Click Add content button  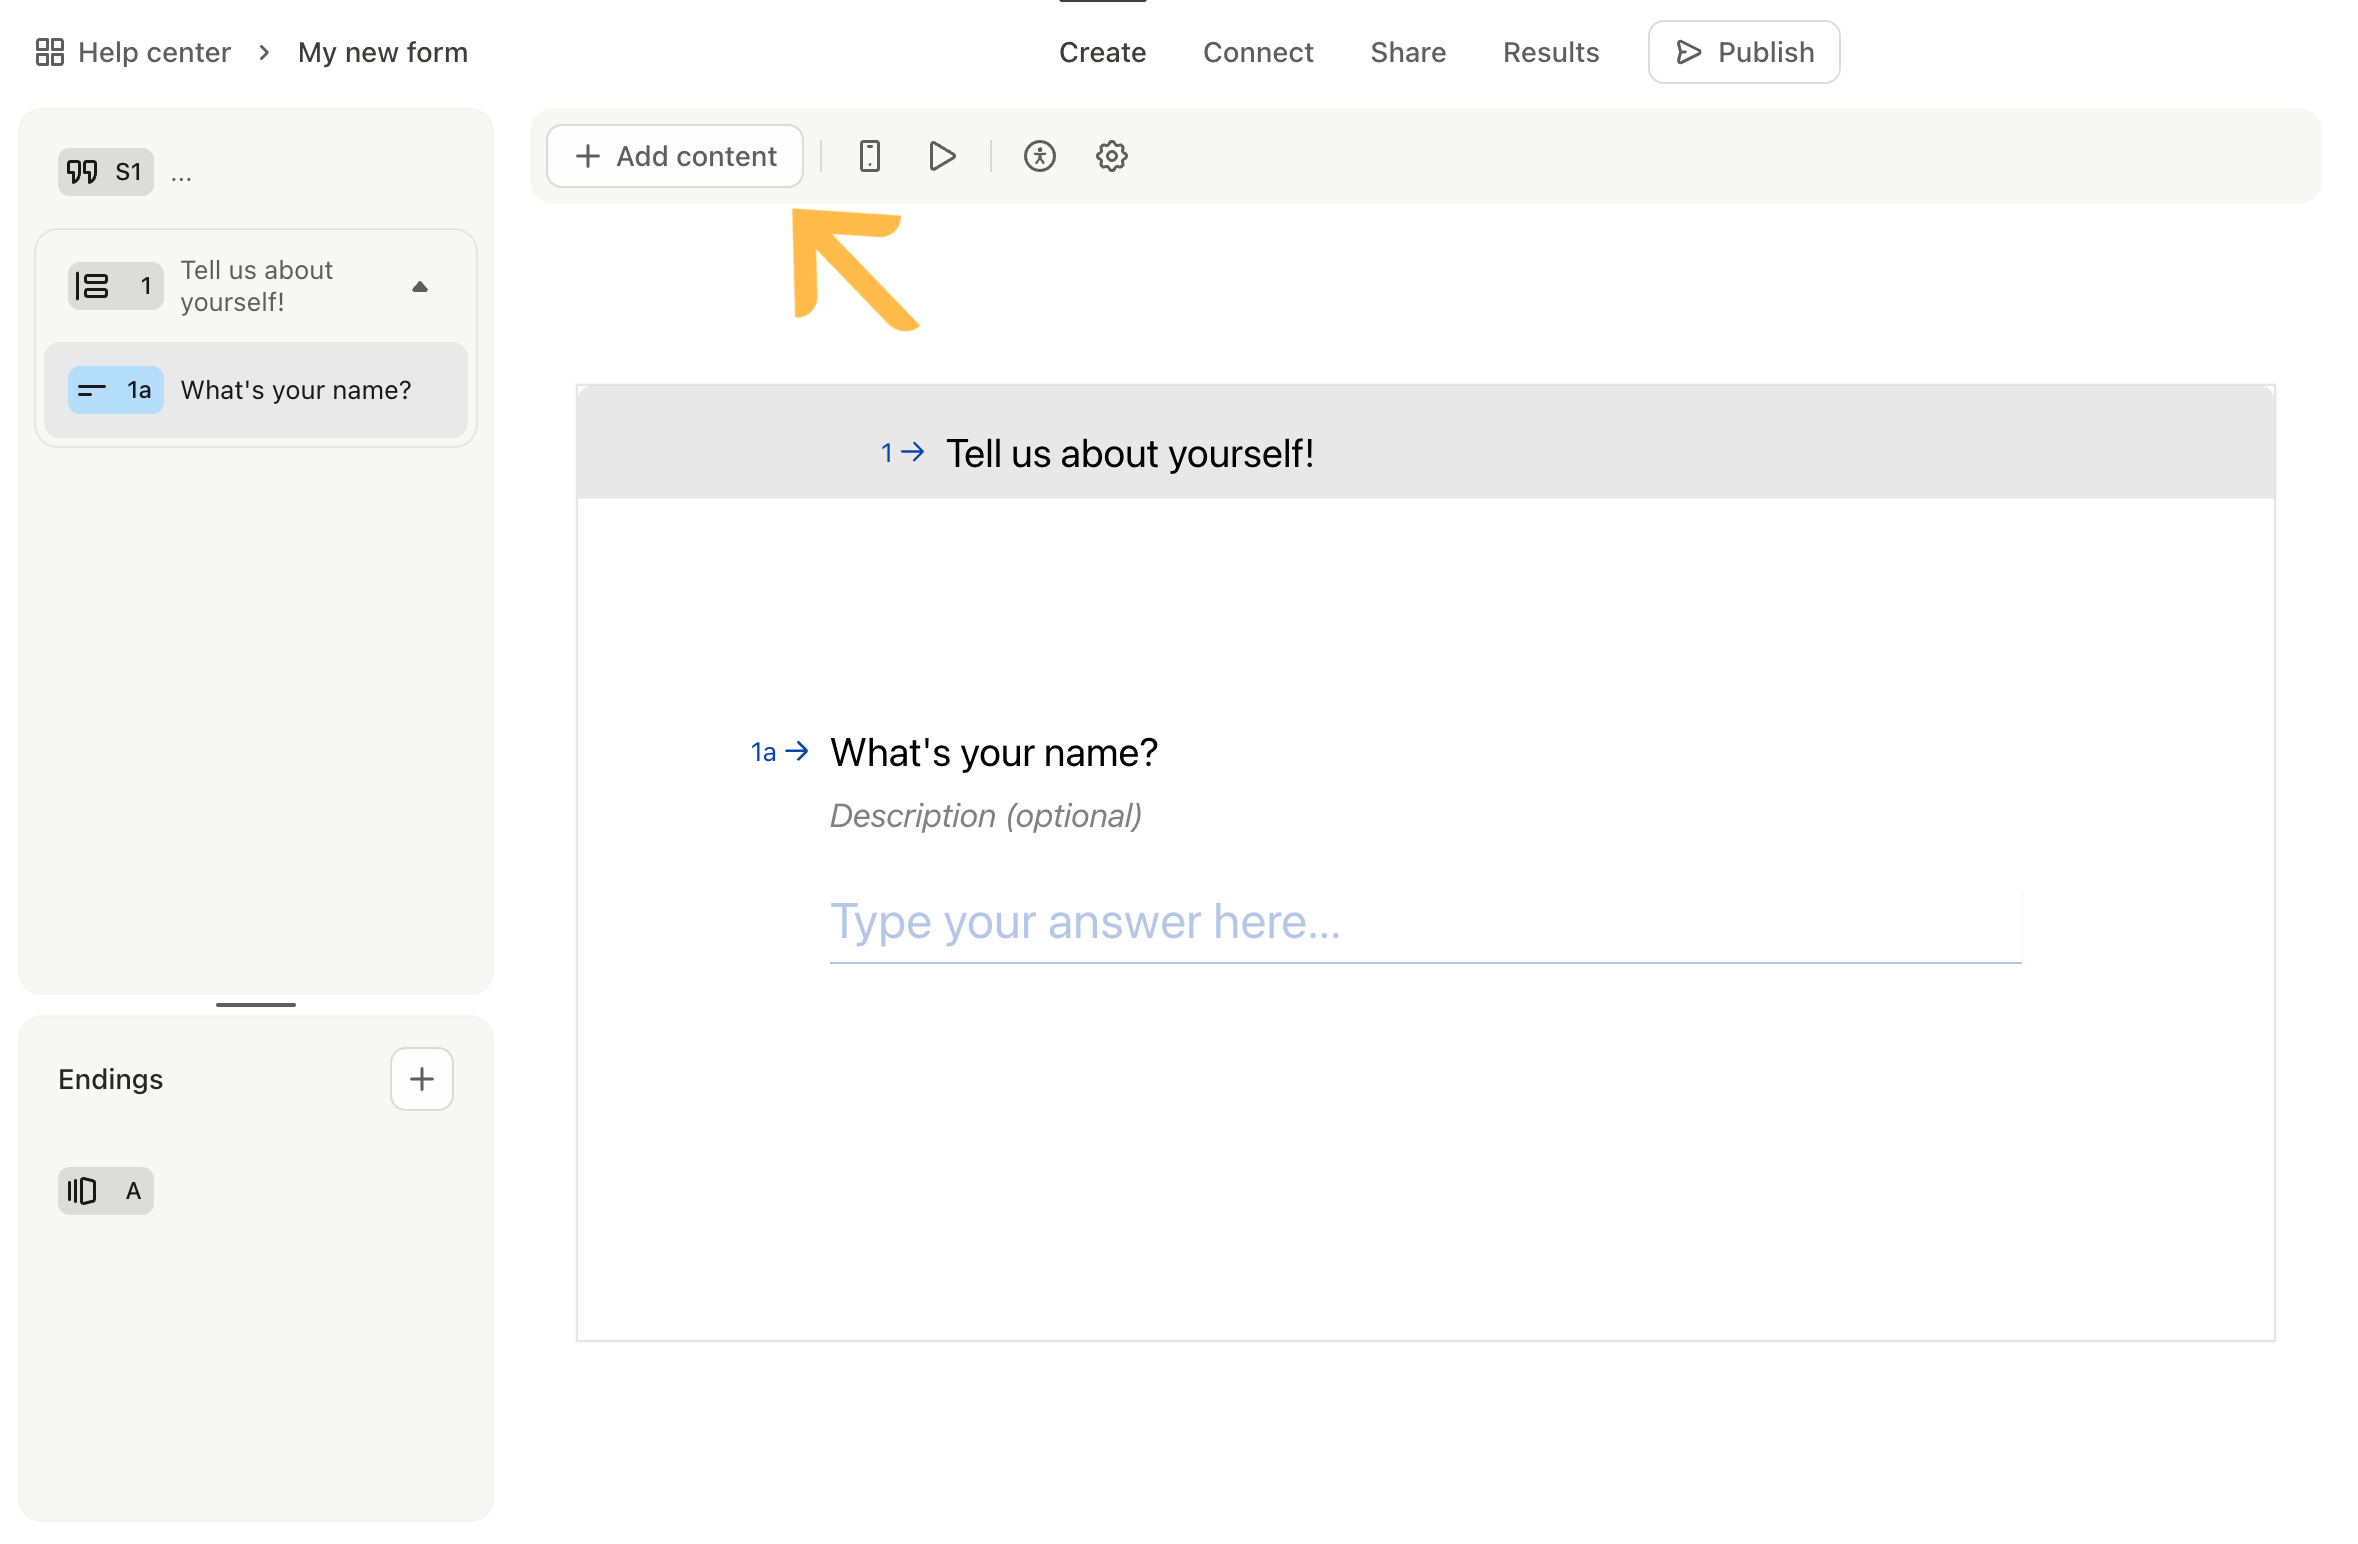click(x=675, y=156)
